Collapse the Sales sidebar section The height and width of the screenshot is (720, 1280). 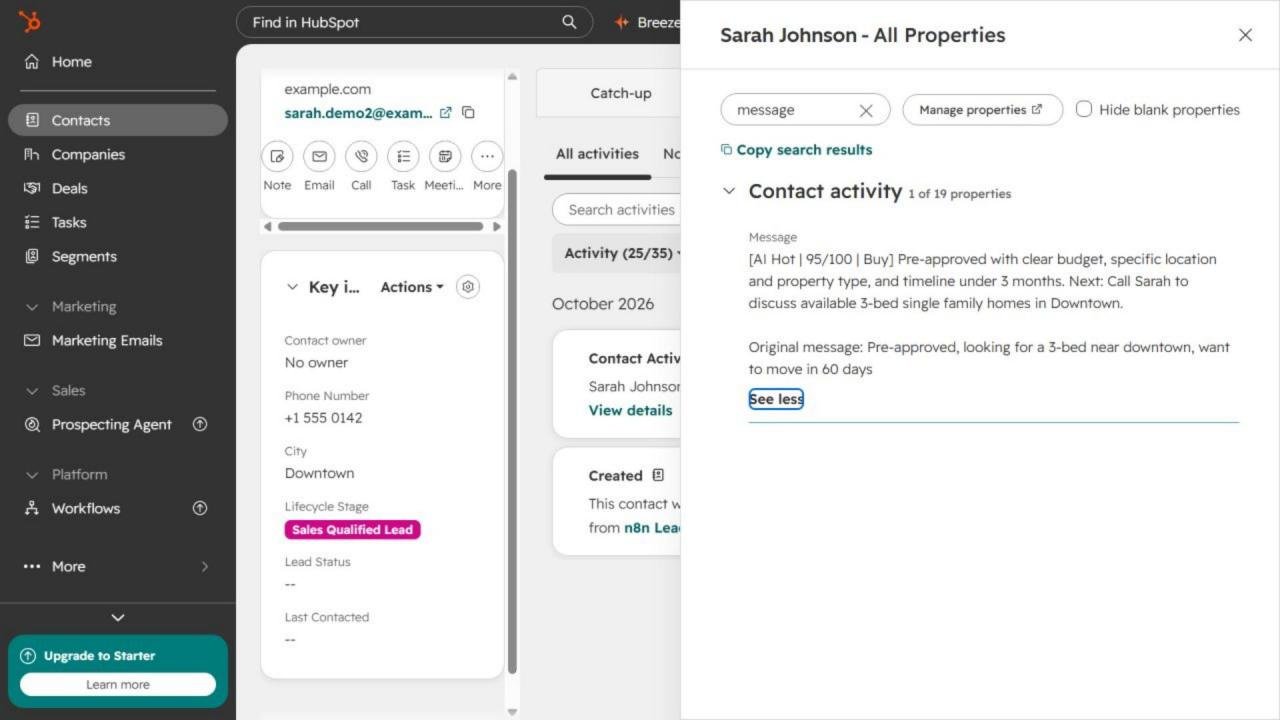point(32,391)
